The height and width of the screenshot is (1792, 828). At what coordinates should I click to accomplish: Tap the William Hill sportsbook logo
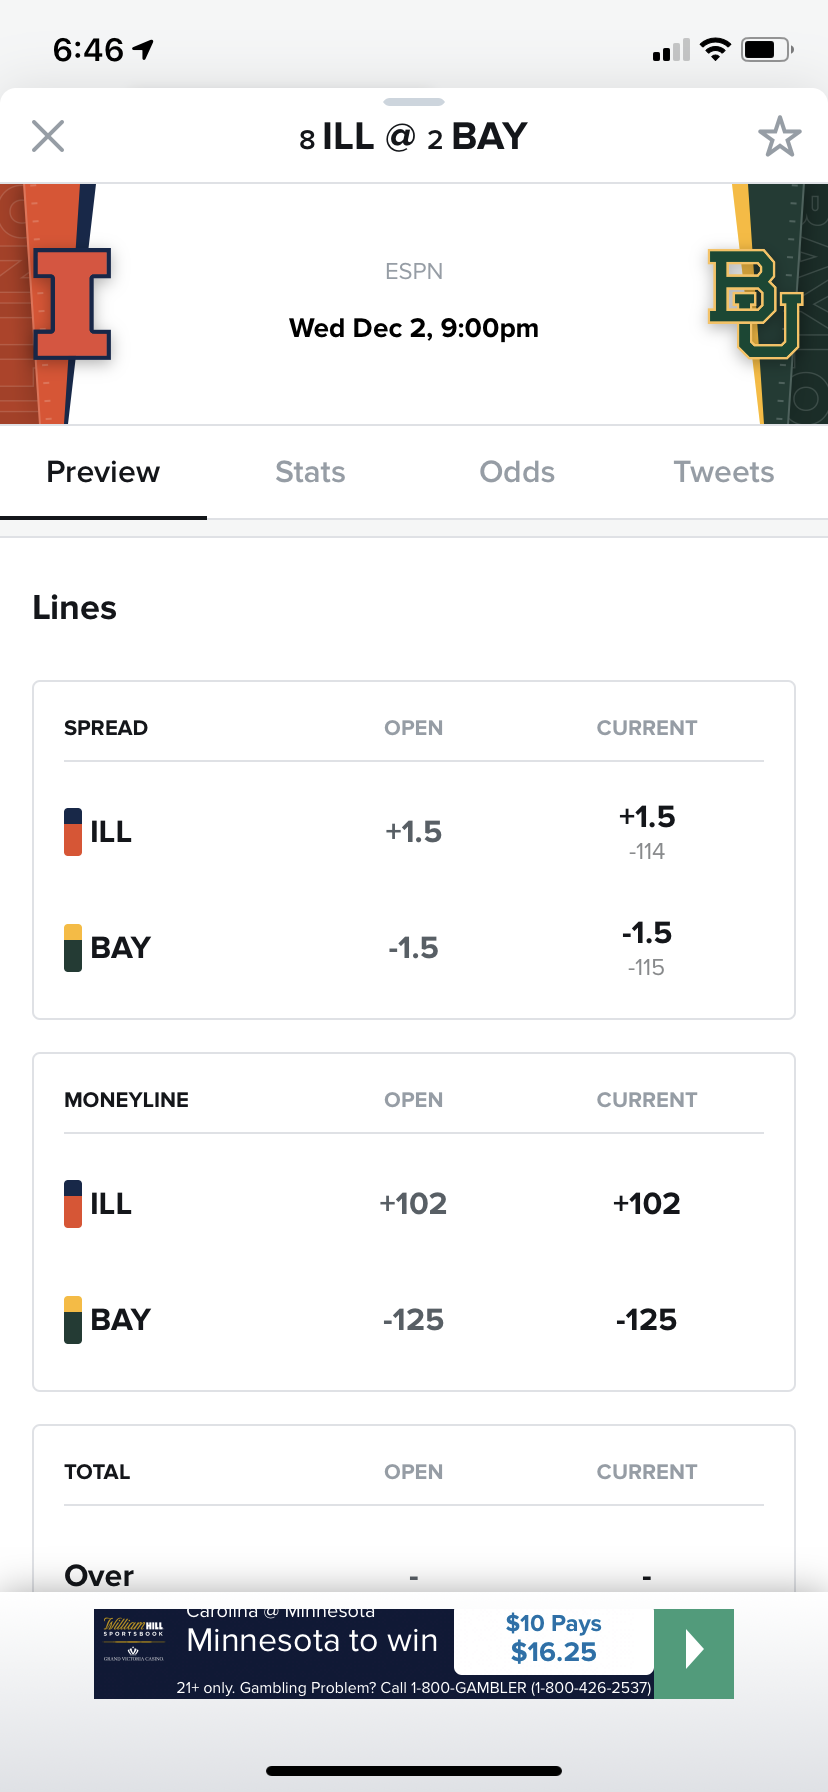pos(134,1640)
